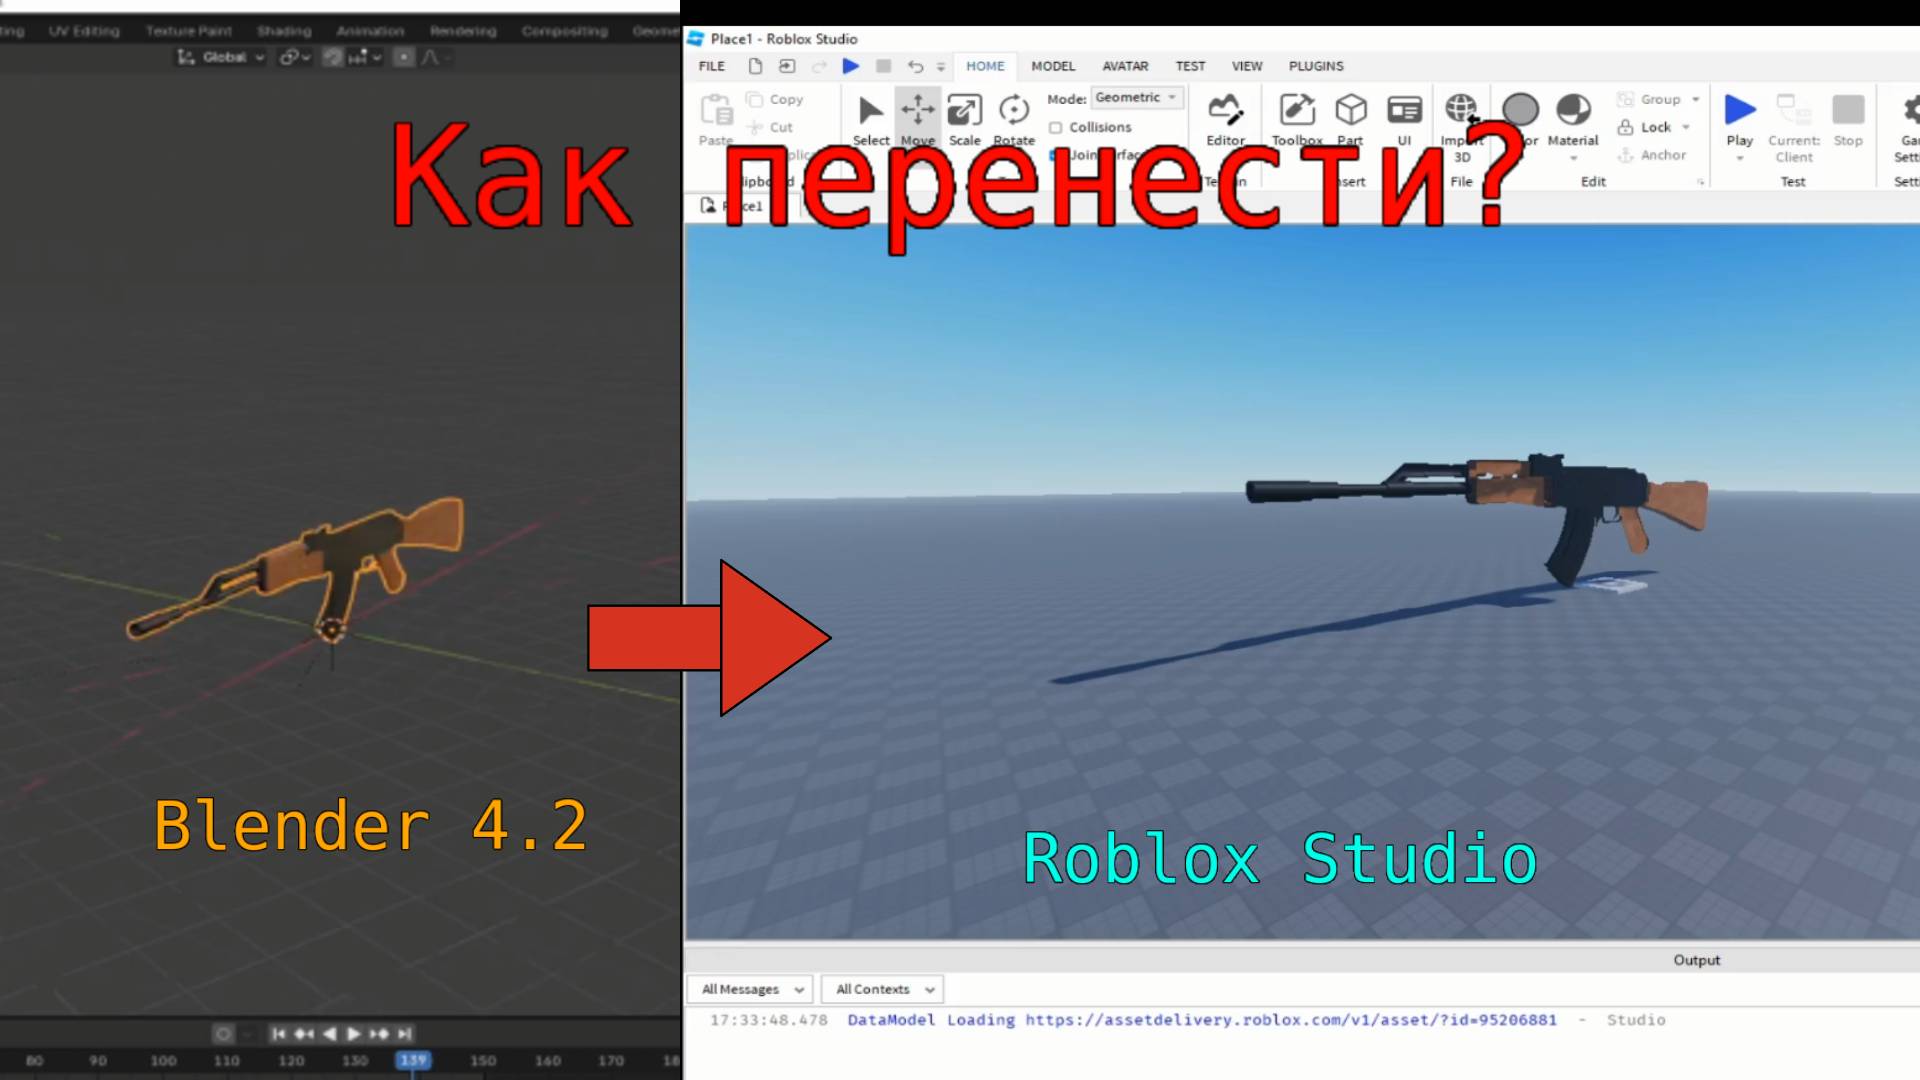Click the gray Color circle swatch
Image resolution: width=1920 pixels, height=1080 pixels.
click(1520, 109)
